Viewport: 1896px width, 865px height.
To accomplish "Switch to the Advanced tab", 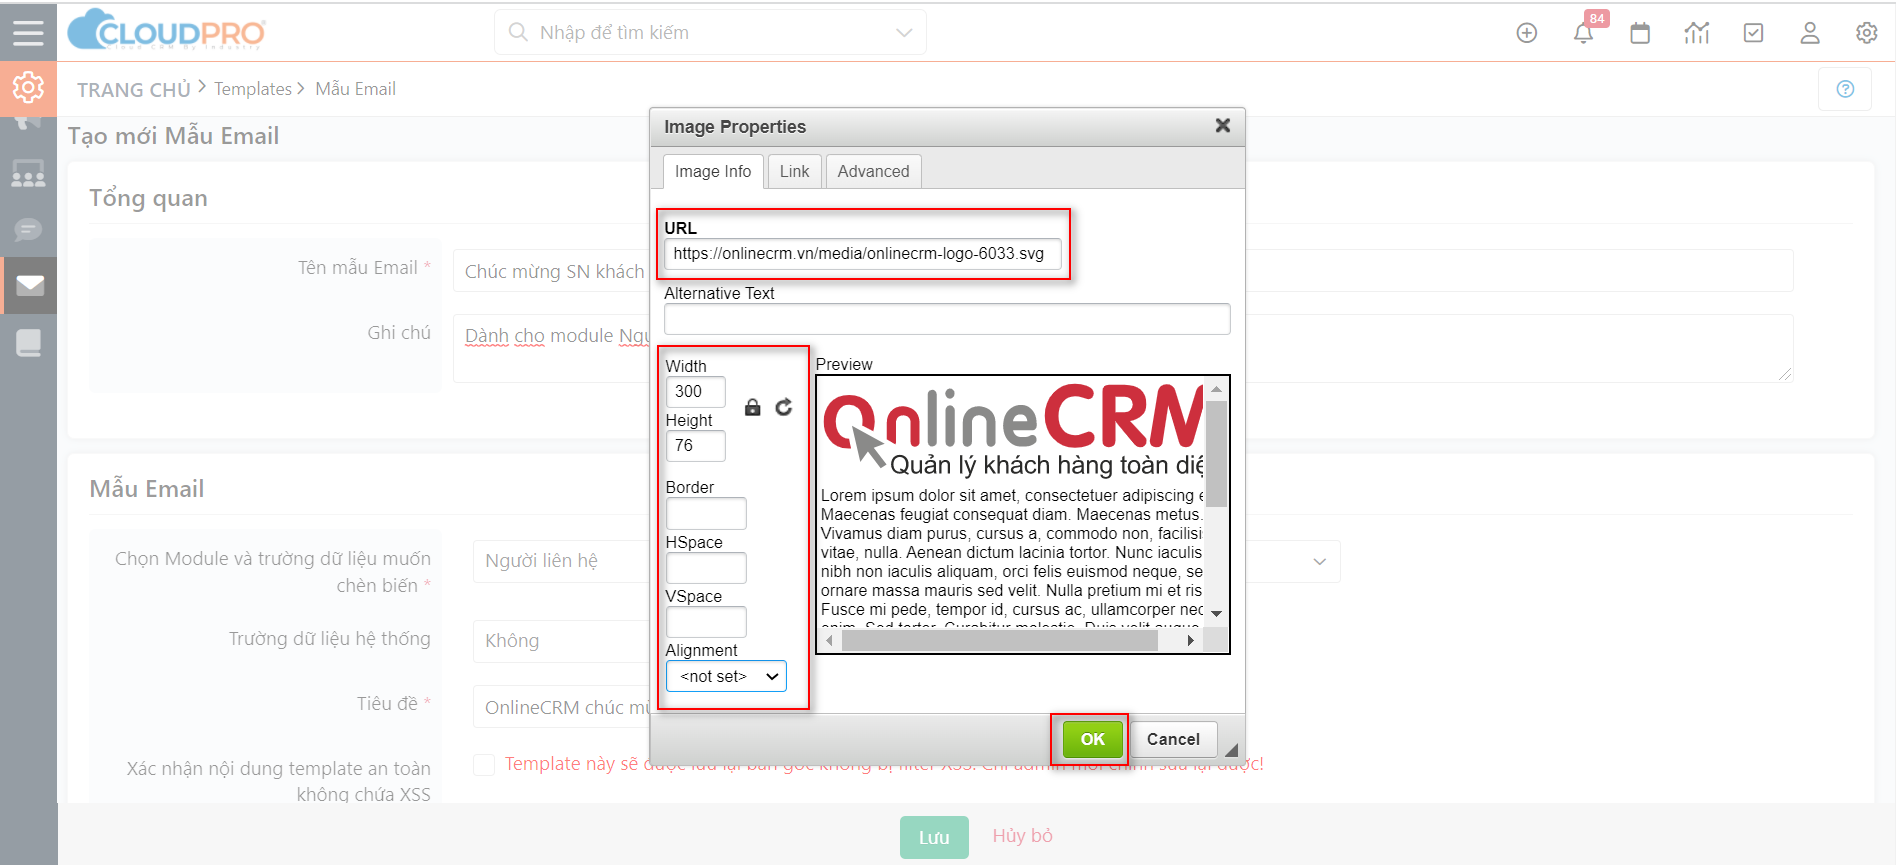I will click(x=874, y=172).
